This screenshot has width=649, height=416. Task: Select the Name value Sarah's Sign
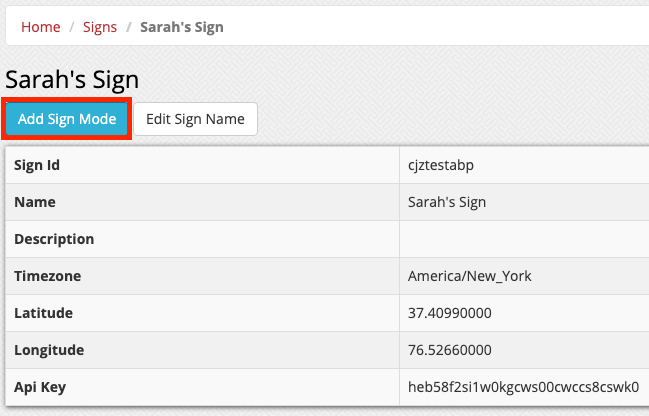447,202
